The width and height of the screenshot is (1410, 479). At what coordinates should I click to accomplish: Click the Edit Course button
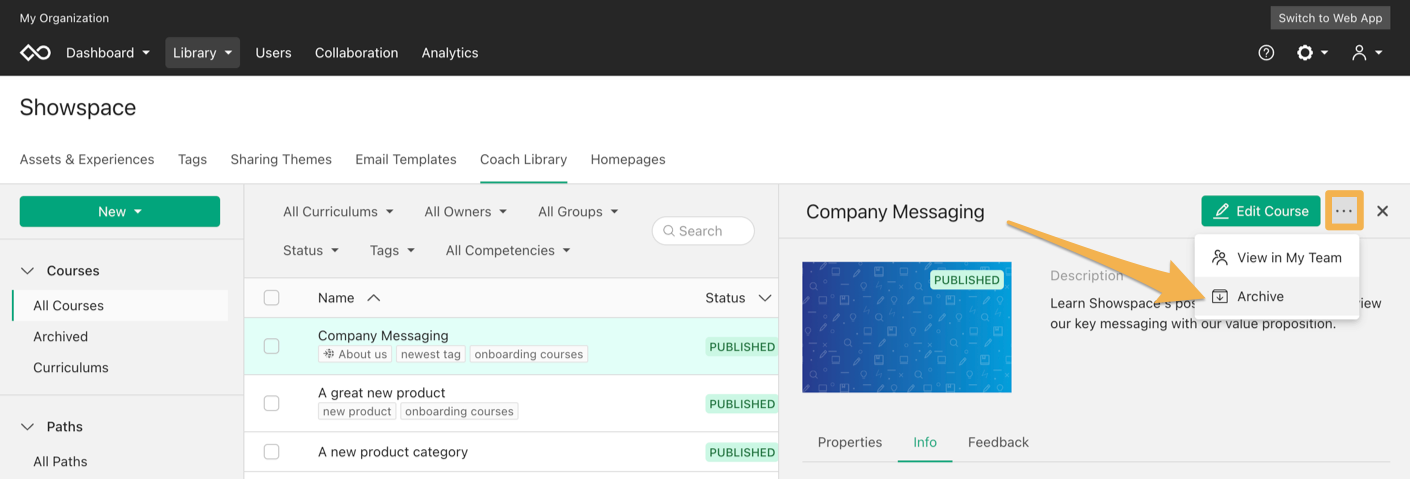1261,211
